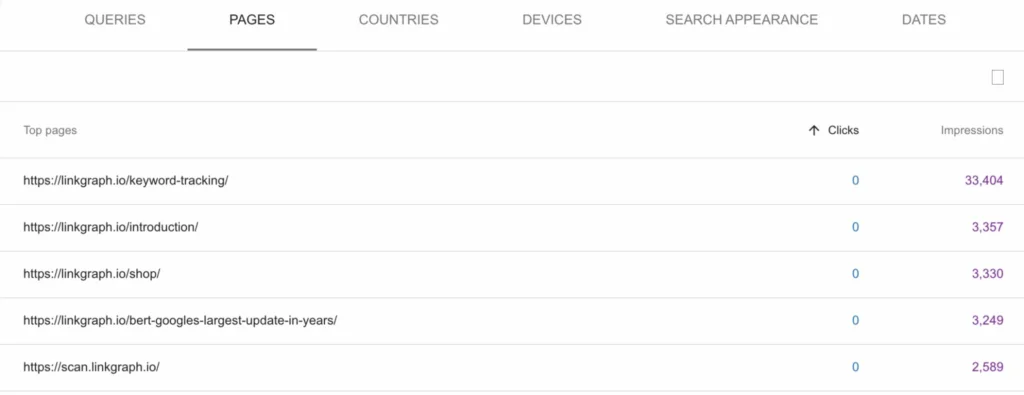Sort by the Impressions column header
This screenshot has width=1024, height=395.
click(972, 130)
